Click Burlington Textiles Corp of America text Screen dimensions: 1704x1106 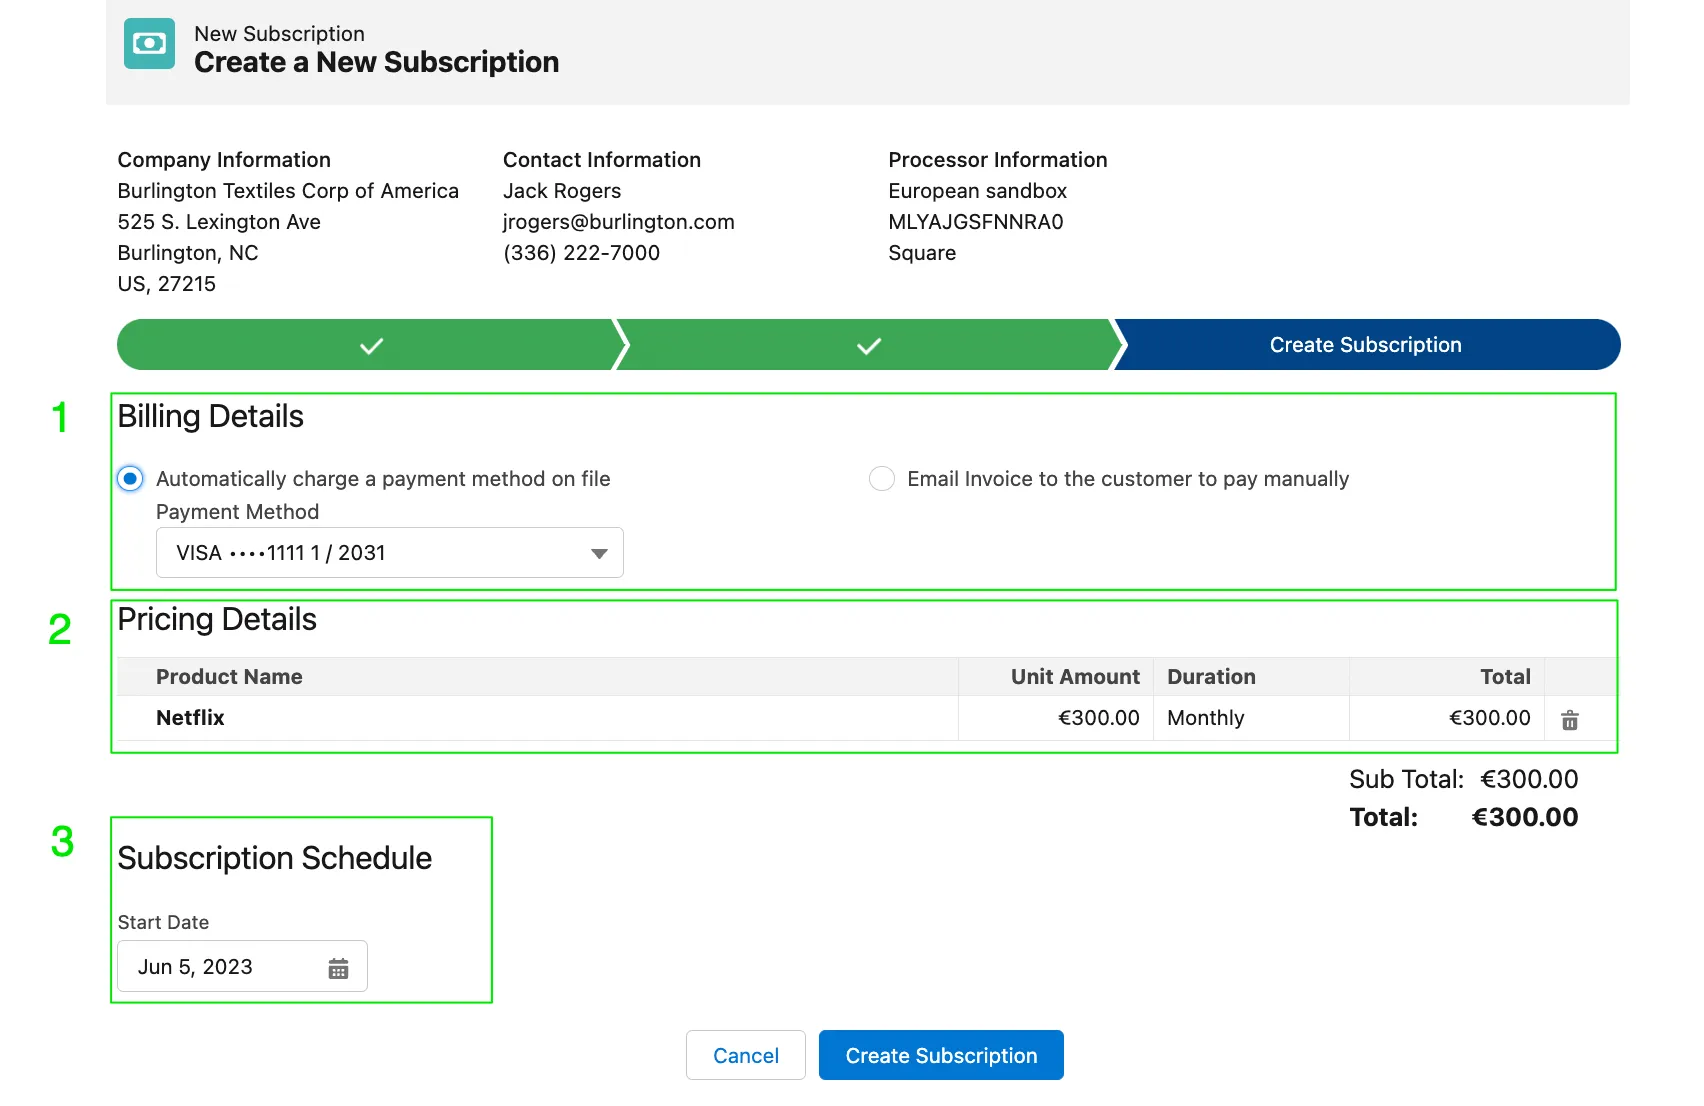click(x=288, y=191)
